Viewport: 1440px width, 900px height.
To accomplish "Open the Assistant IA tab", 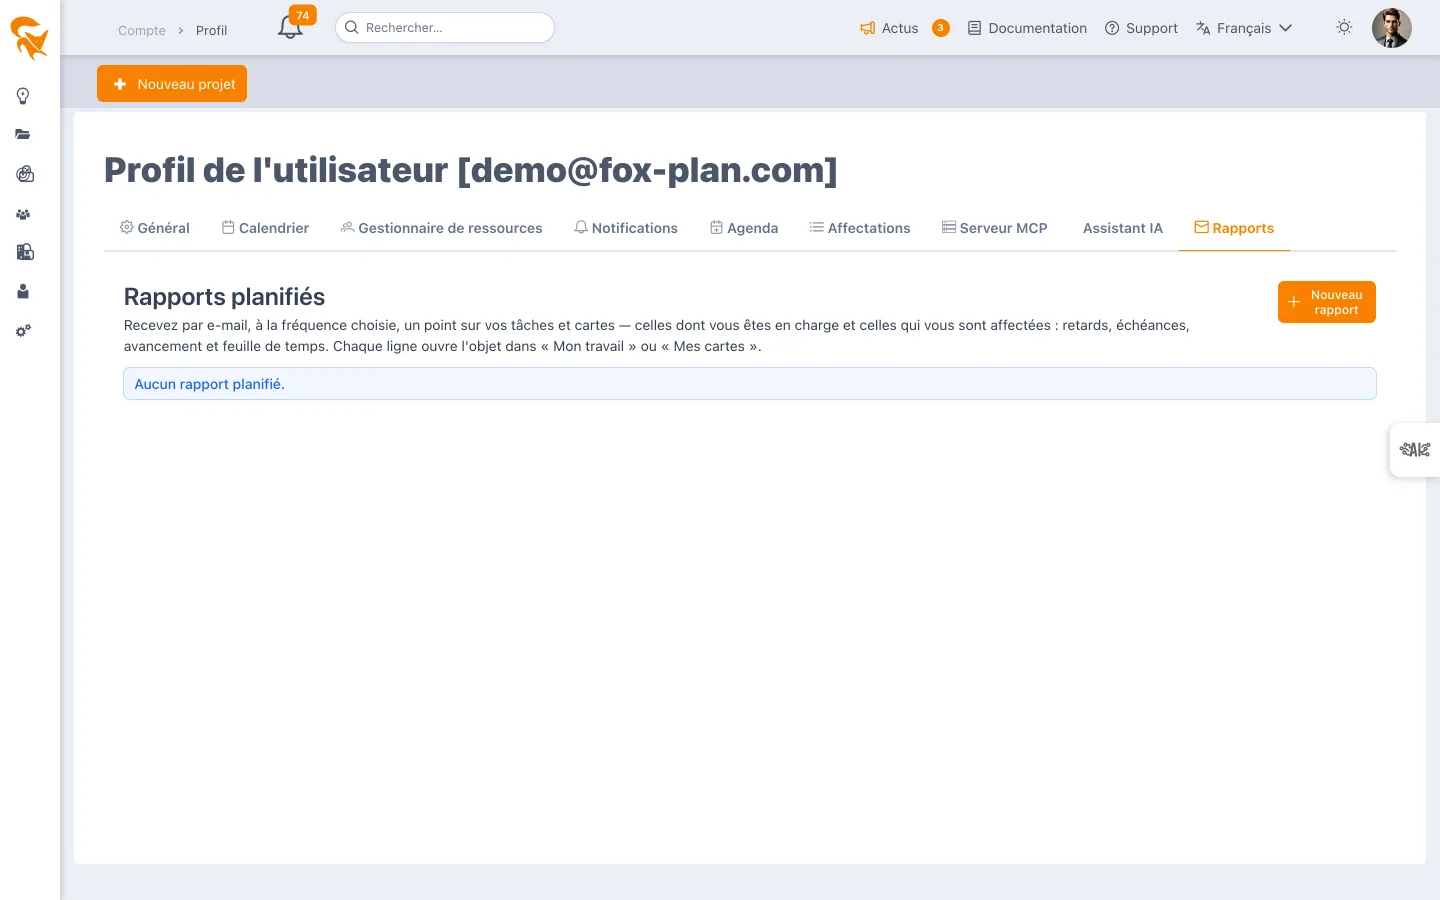I will [1123, 228].
